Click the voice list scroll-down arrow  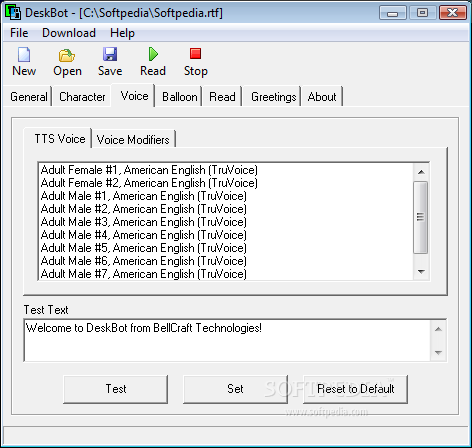click(421, 272)
